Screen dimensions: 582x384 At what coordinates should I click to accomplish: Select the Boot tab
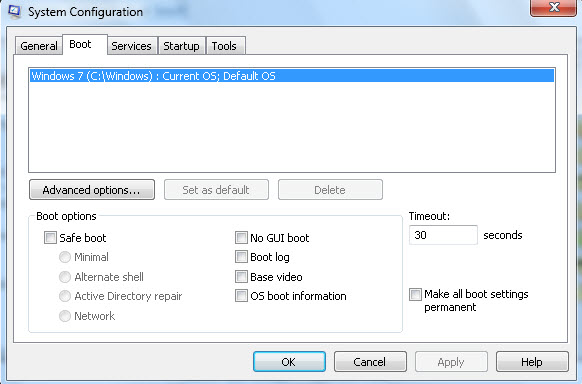tap(85, 45)
